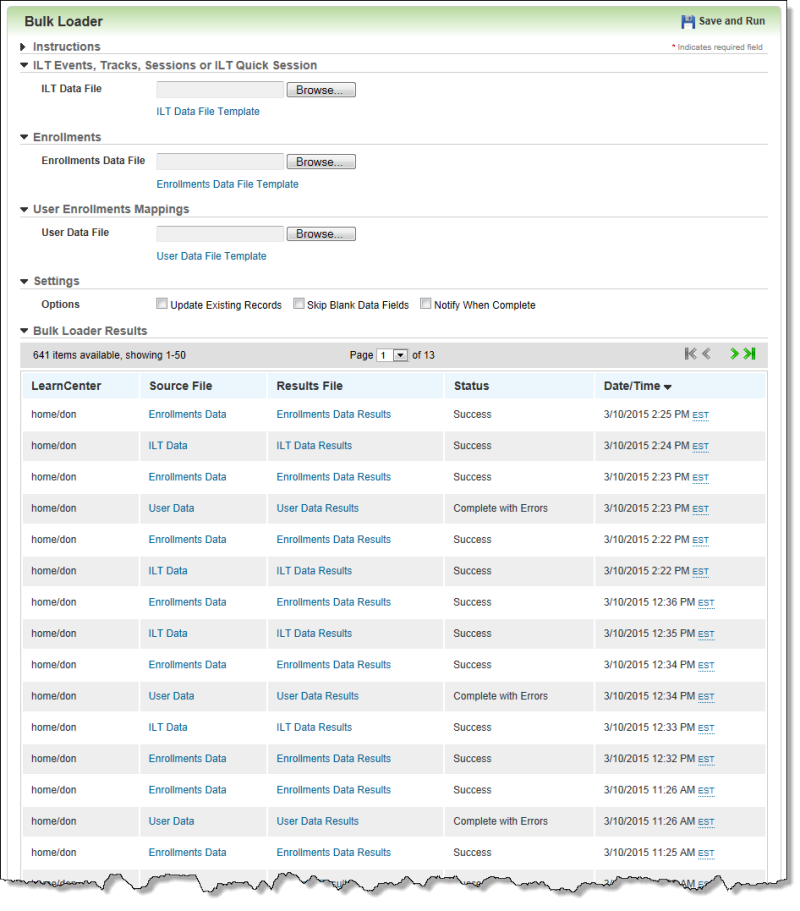Collapse the Enrollments section
This screenshot has width=800, height=911.
[x=23, y=137]
